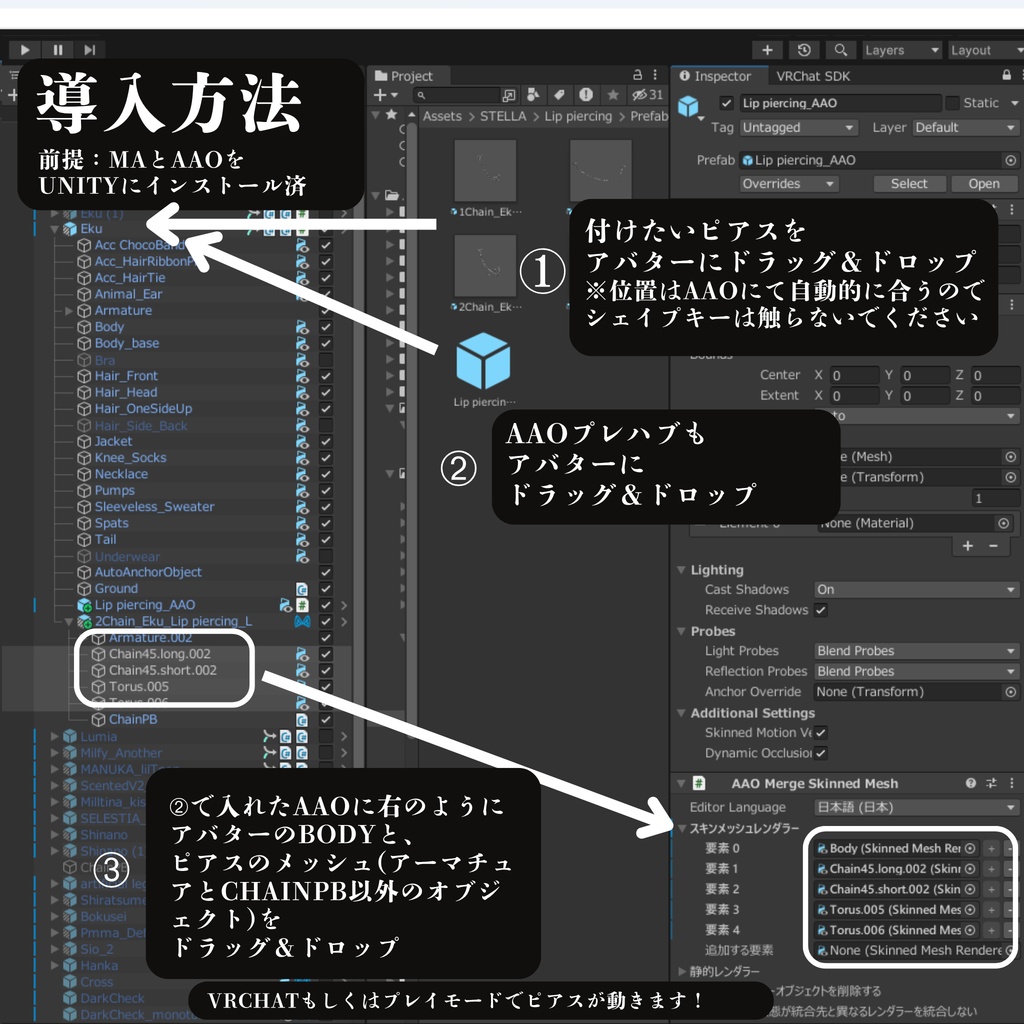Open the Tag dropdown showing Untagged
1024x1024 pixels.
pyautogui.click(x=798, y=127)
